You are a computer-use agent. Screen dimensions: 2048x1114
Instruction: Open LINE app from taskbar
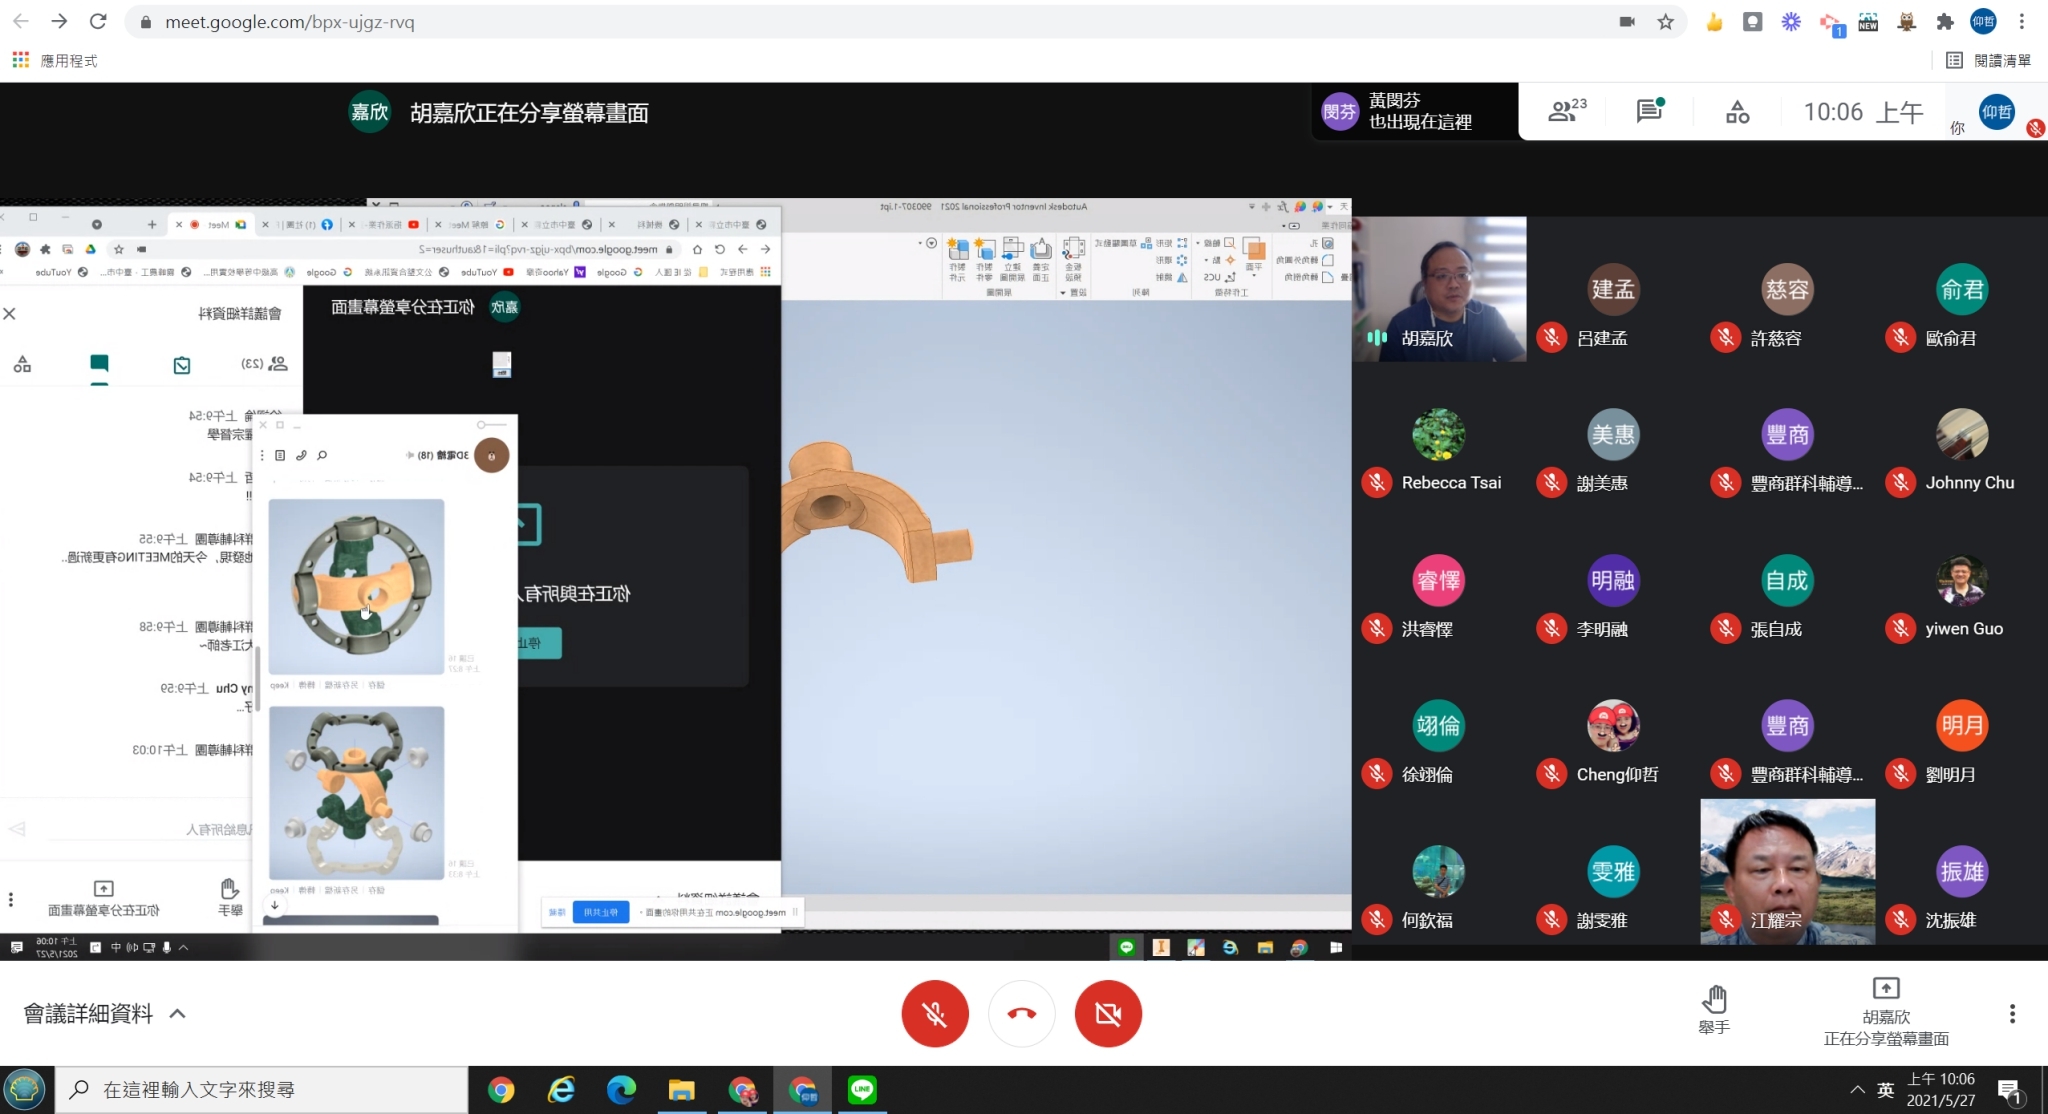click(x=862, y=1089)
